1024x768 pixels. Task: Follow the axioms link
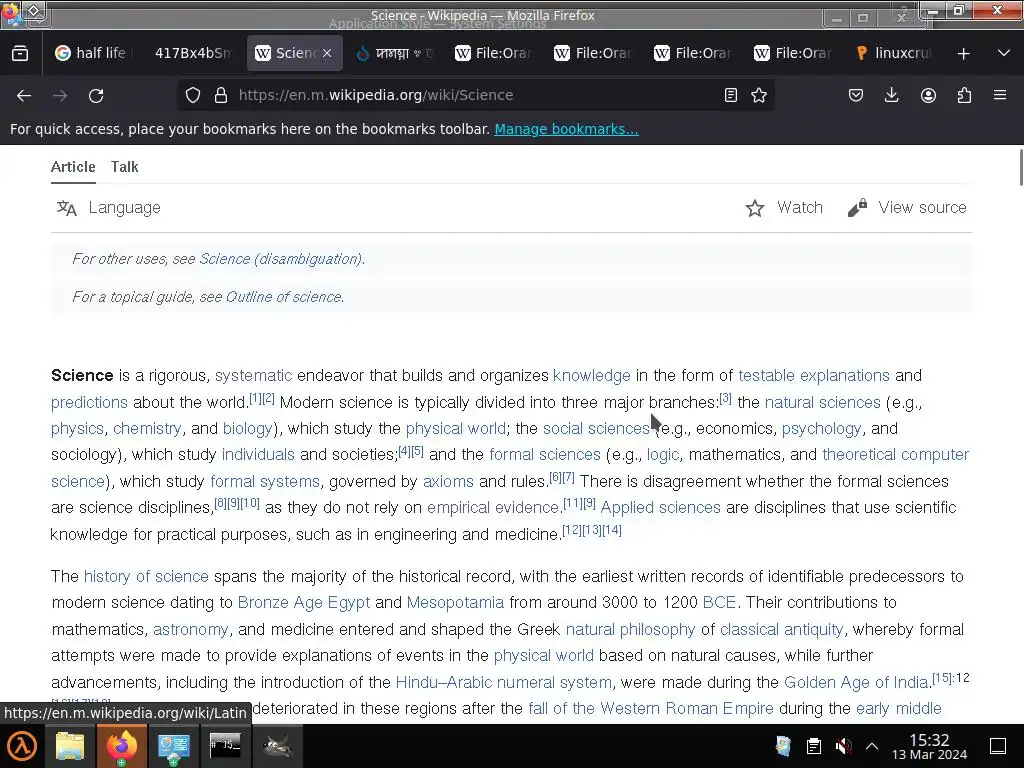[x=448, y=481]
